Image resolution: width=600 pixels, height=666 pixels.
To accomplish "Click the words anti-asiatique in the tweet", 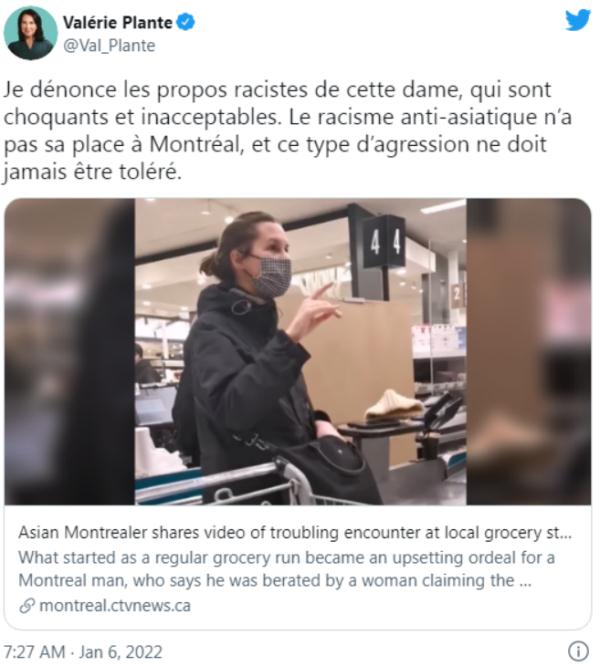I will 468,117.
